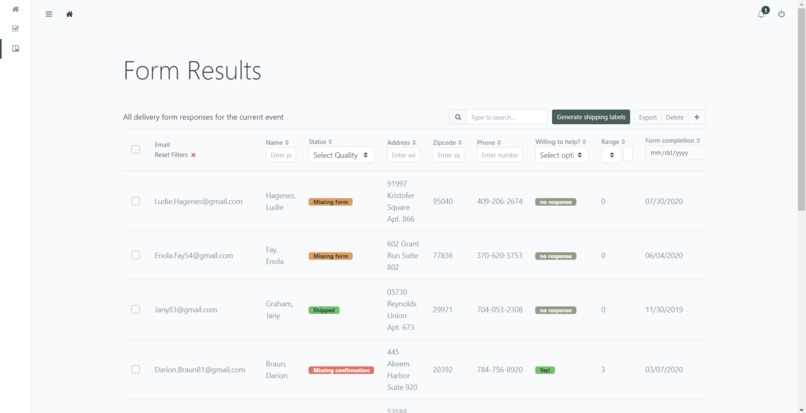Click no response badge in Jany Graham row
The image size is (806, 413).
(x=556, y=310)
